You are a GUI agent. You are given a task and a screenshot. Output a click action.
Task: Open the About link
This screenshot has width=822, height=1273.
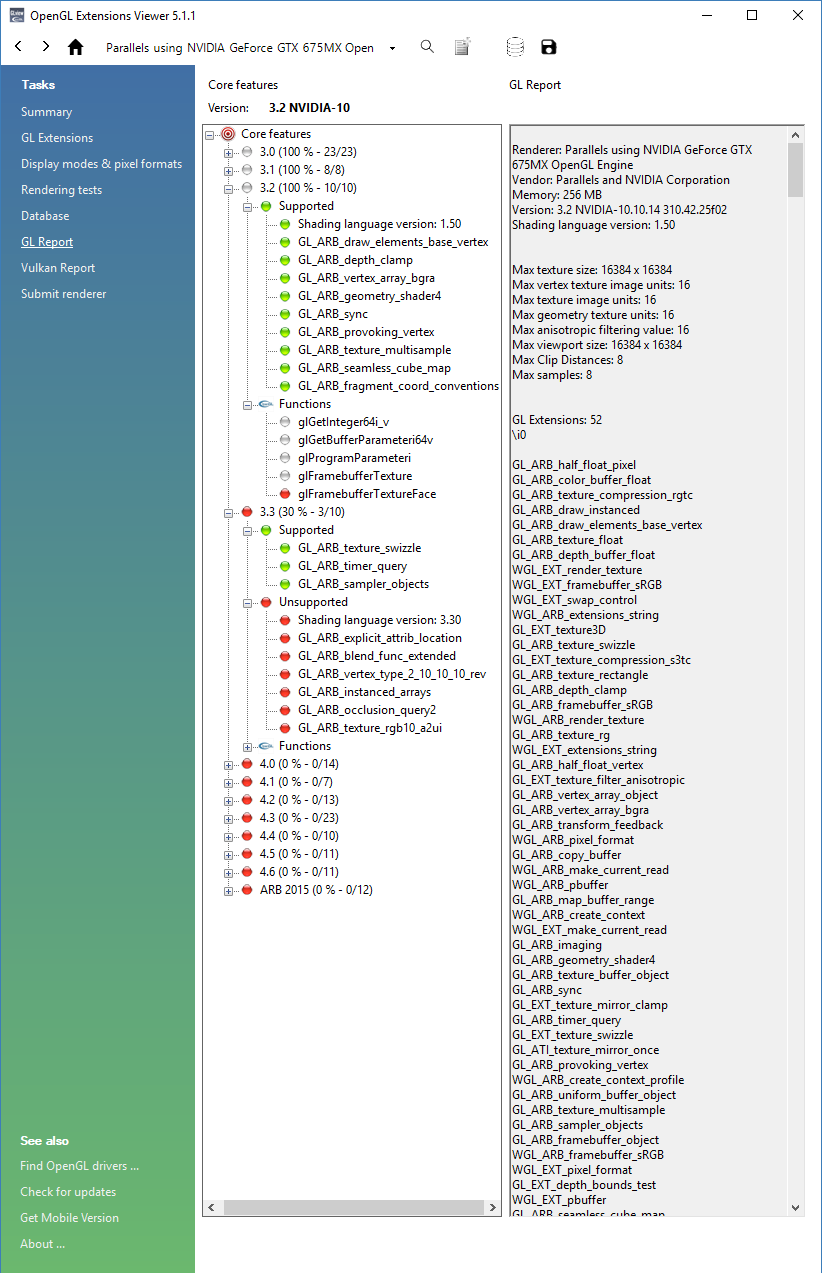pos(42,1244)
